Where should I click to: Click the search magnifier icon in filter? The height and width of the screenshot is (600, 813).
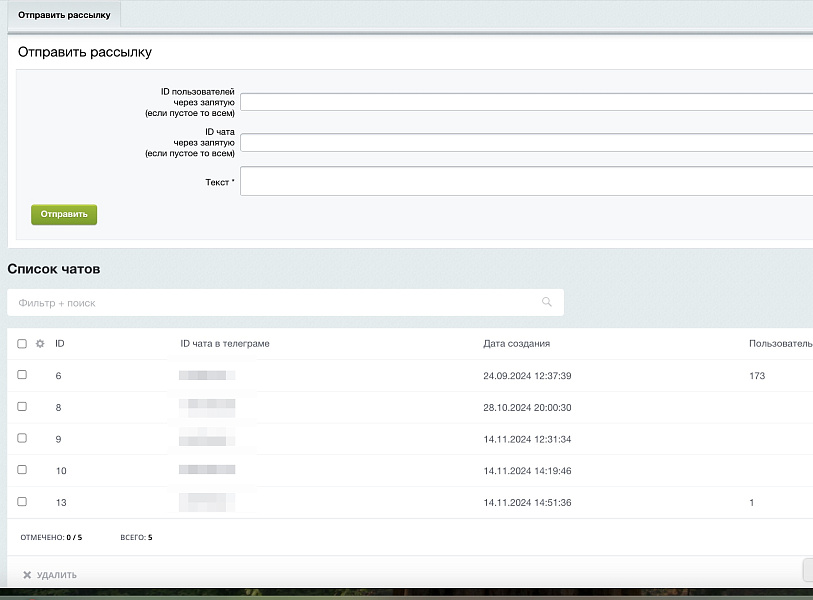(x=546, y=302)
